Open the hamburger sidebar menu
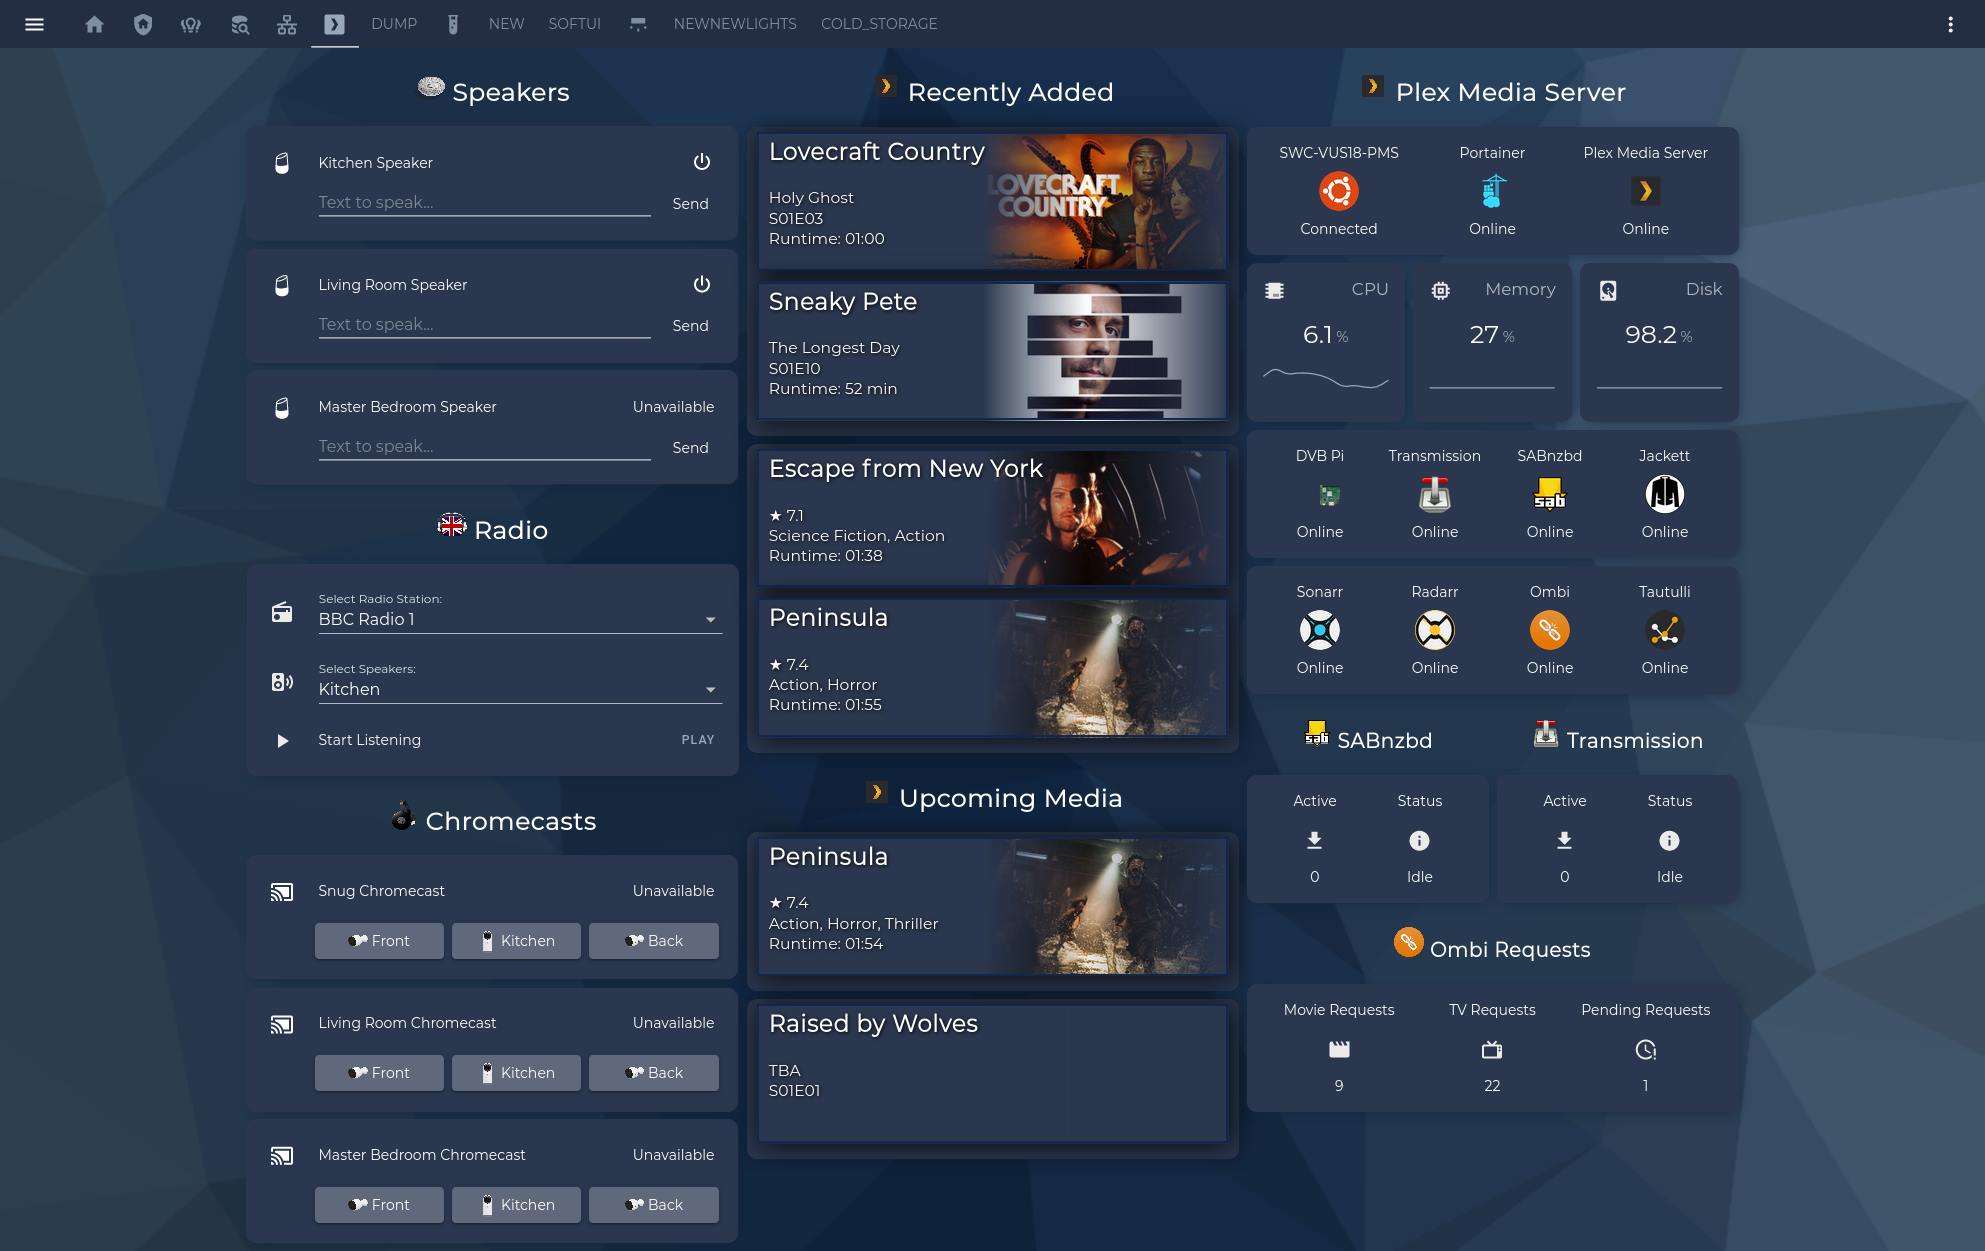The image size is (1985, 1251). 34,24
